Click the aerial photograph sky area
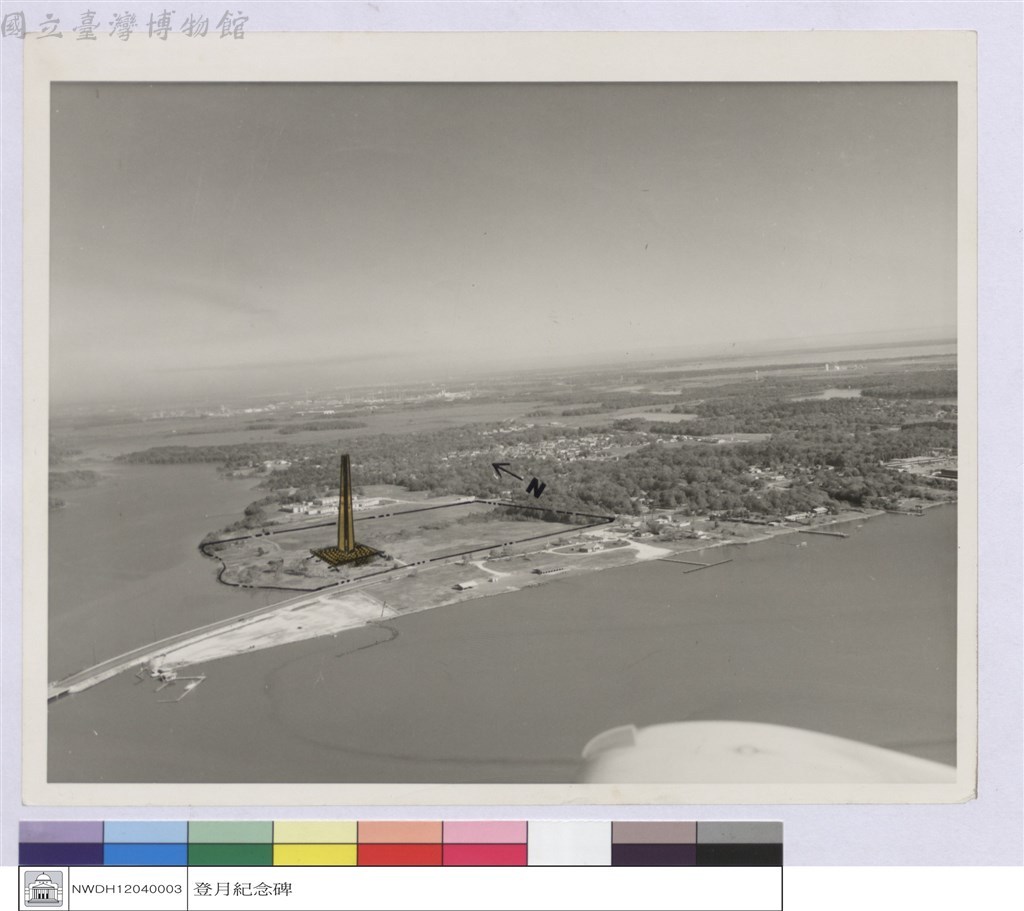This screenshot has width=1024, height=911. click(x=503, y=216)
